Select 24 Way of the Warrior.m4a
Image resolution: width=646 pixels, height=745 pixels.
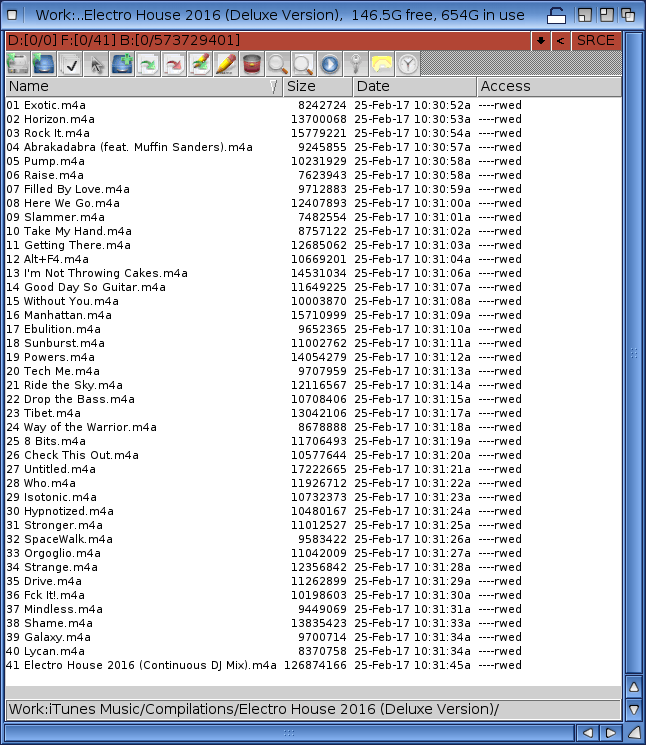[81, 427]
